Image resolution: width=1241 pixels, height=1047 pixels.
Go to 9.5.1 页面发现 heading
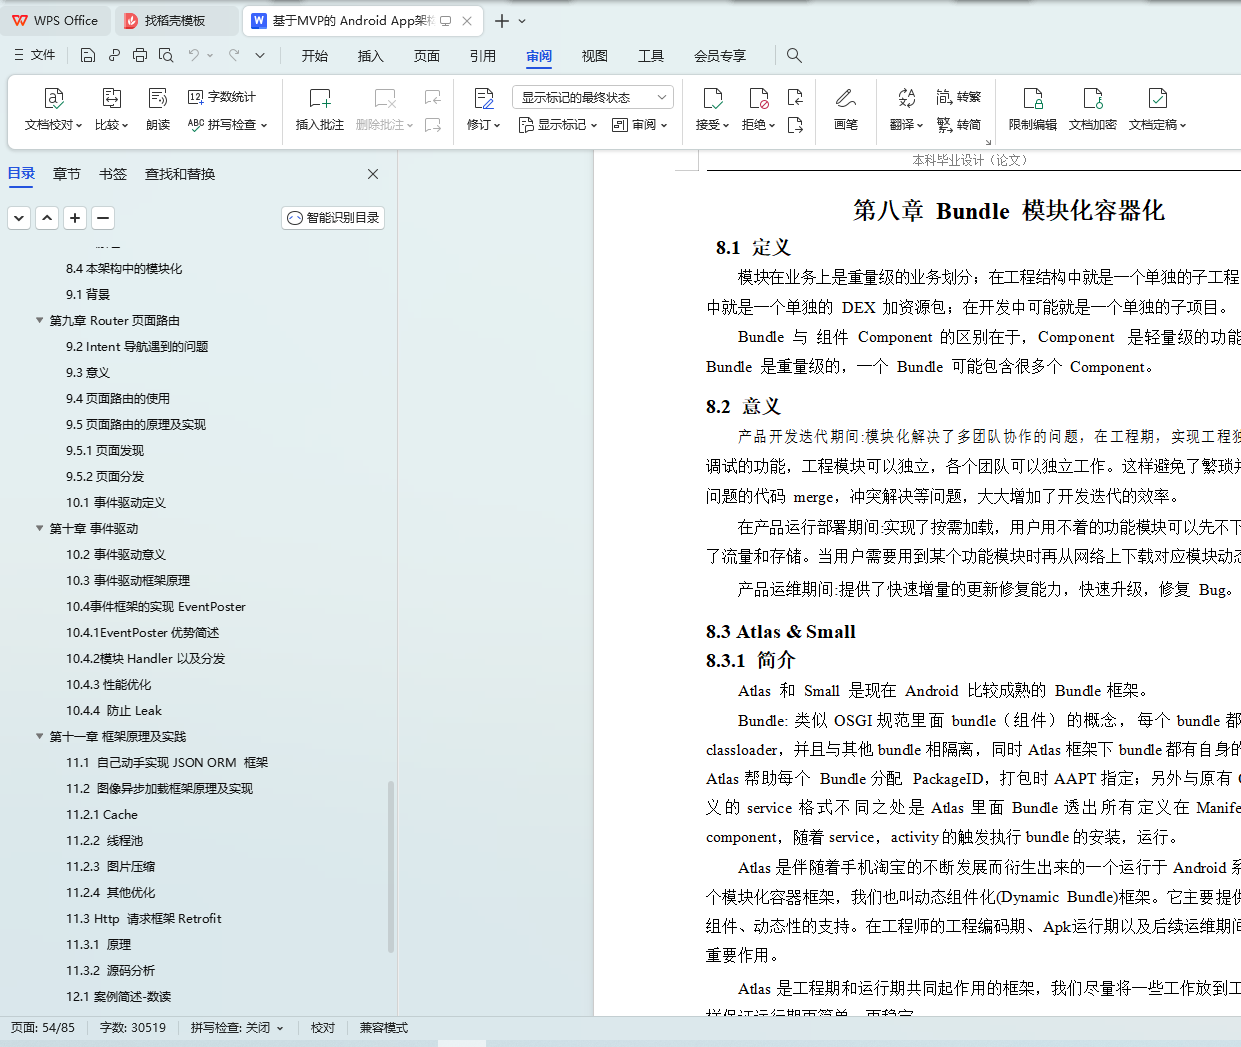pyautogui.click(x=105, y=450)
